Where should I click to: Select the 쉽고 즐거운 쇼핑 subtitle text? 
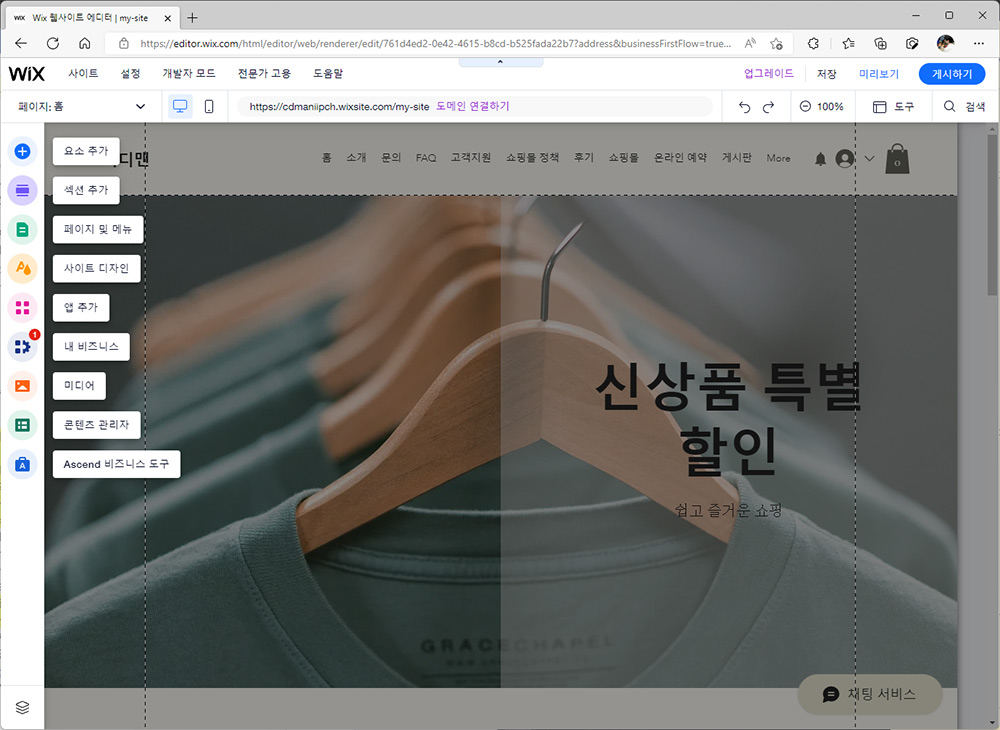[728, 510]
